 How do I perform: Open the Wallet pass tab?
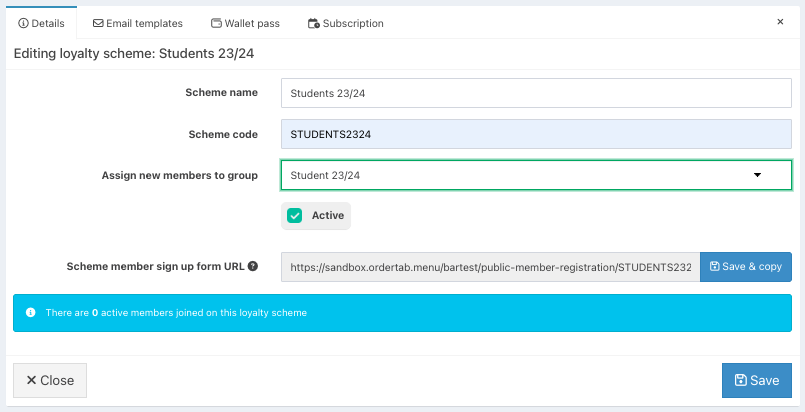pos(245,23)
